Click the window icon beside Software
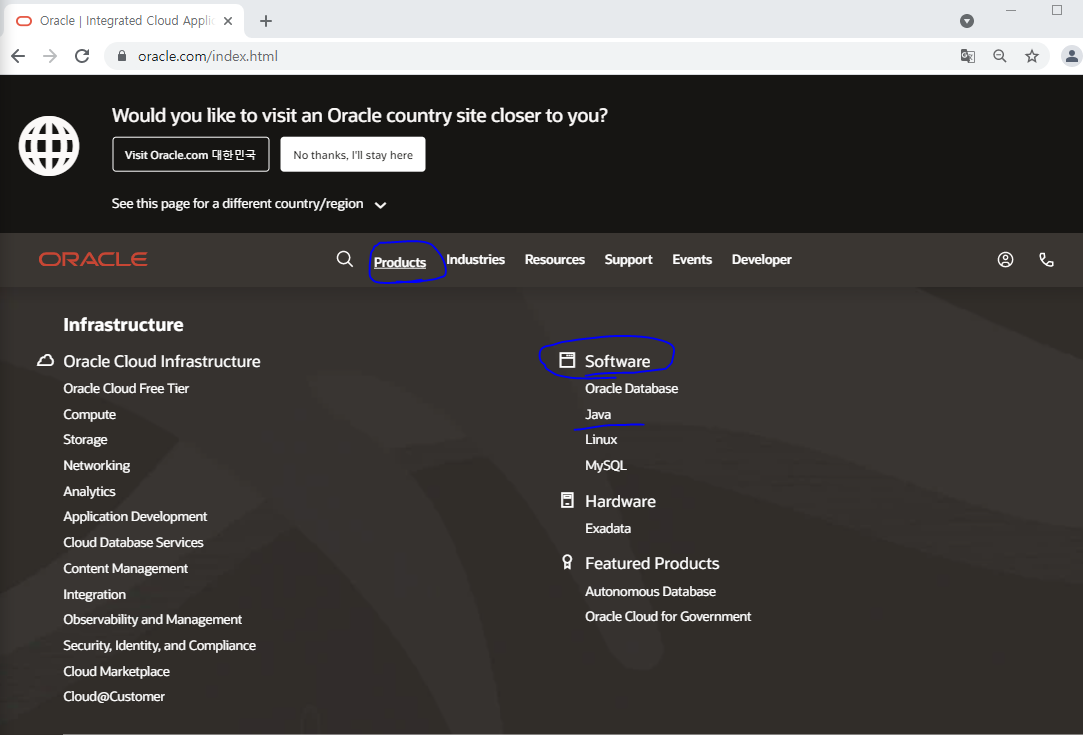1083x735 pixels. click(x=567, y=360)
